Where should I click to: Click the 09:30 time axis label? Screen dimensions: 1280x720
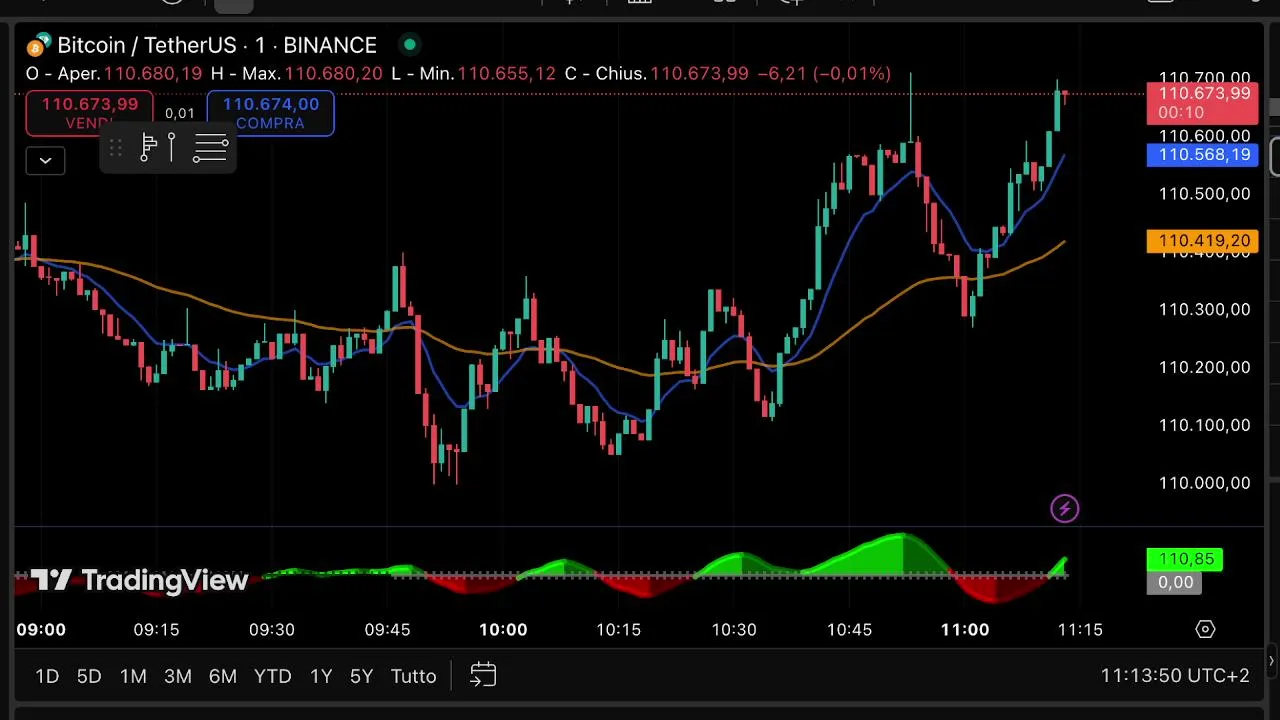point(272,630)
